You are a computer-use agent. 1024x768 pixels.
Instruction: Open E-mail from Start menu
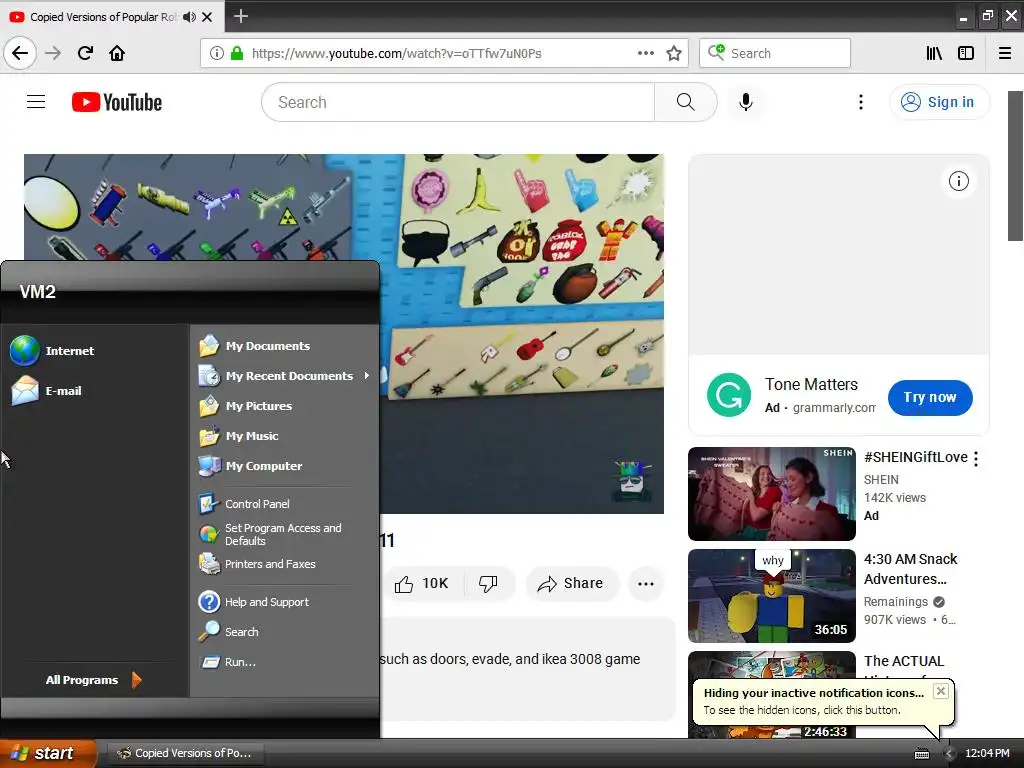click(x=47, y=391)
